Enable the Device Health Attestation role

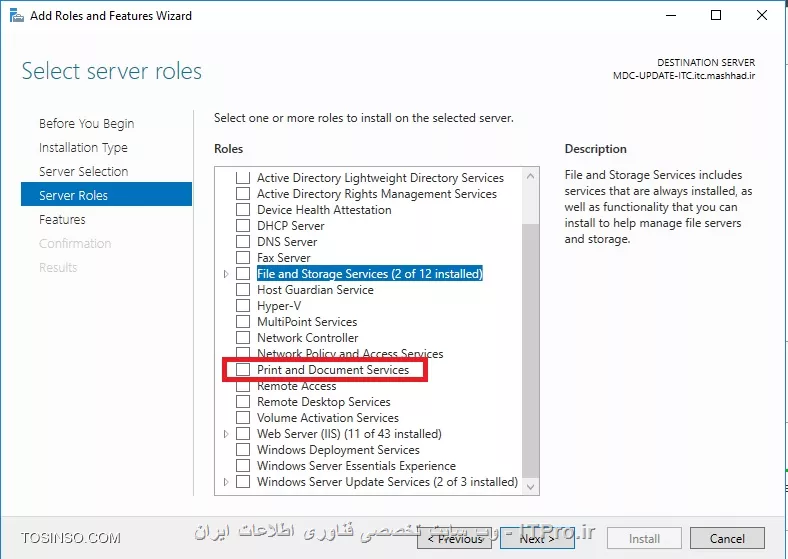243,210
